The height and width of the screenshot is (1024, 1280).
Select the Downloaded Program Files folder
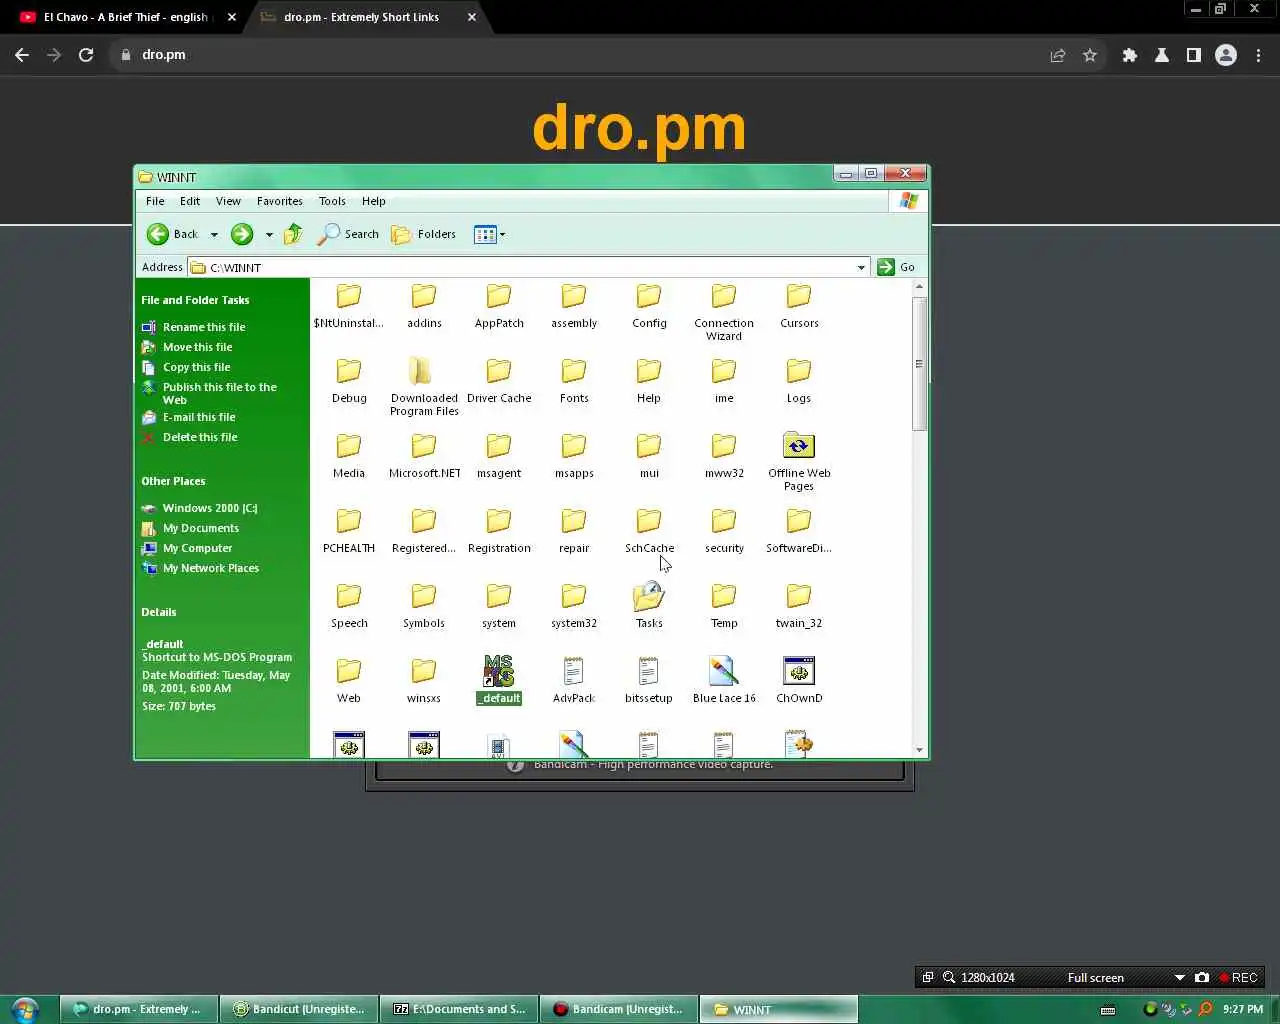pyautogui.click(x=424, y=387)
